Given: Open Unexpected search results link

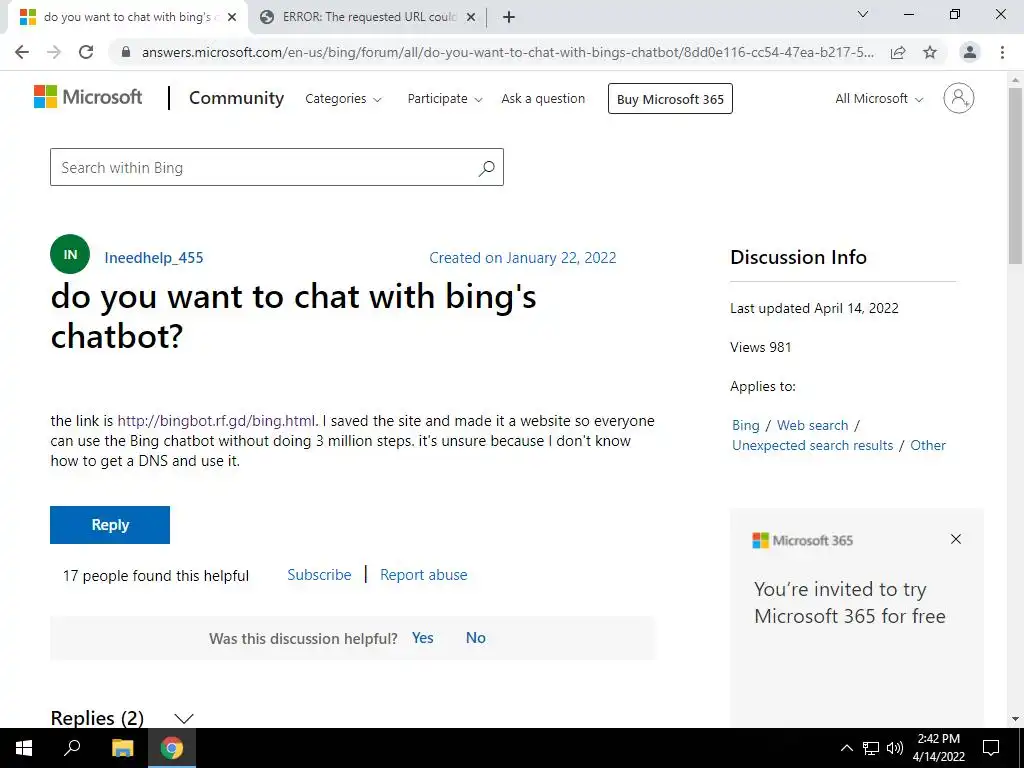Looking at the screenshot, I should coord(812,445).
